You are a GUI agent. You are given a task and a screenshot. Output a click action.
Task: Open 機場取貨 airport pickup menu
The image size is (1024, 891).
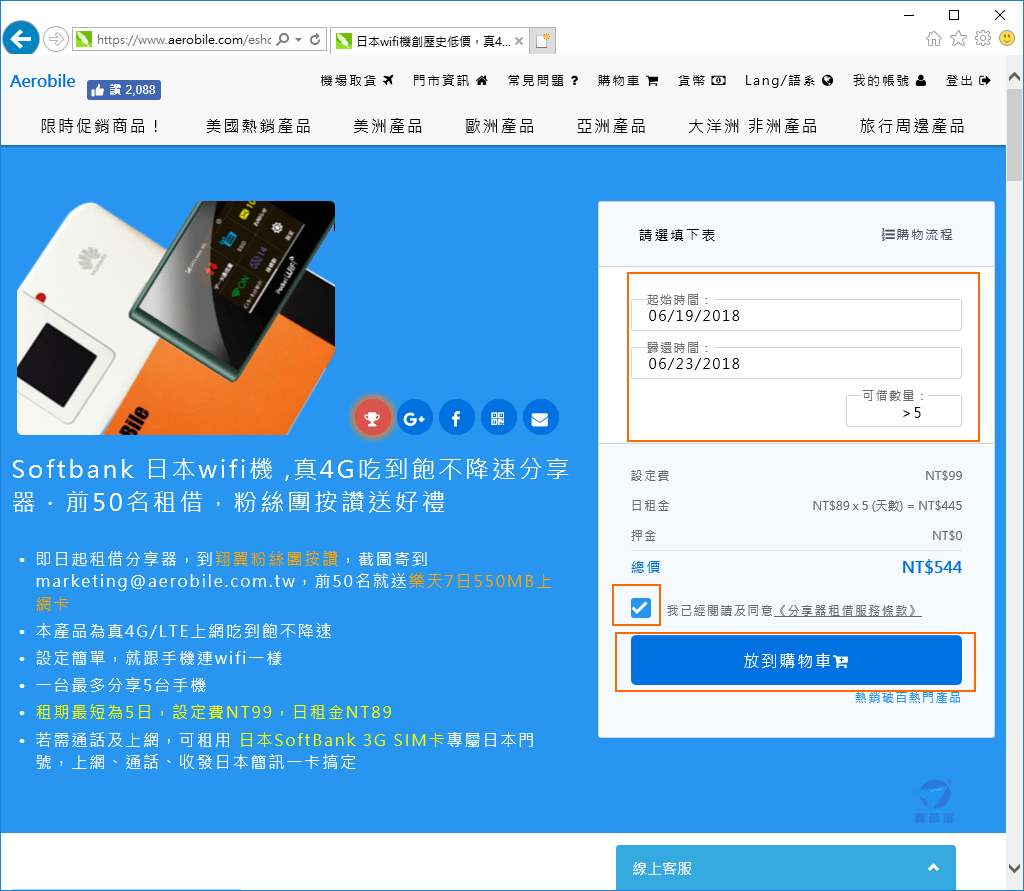tap(357, 80)
